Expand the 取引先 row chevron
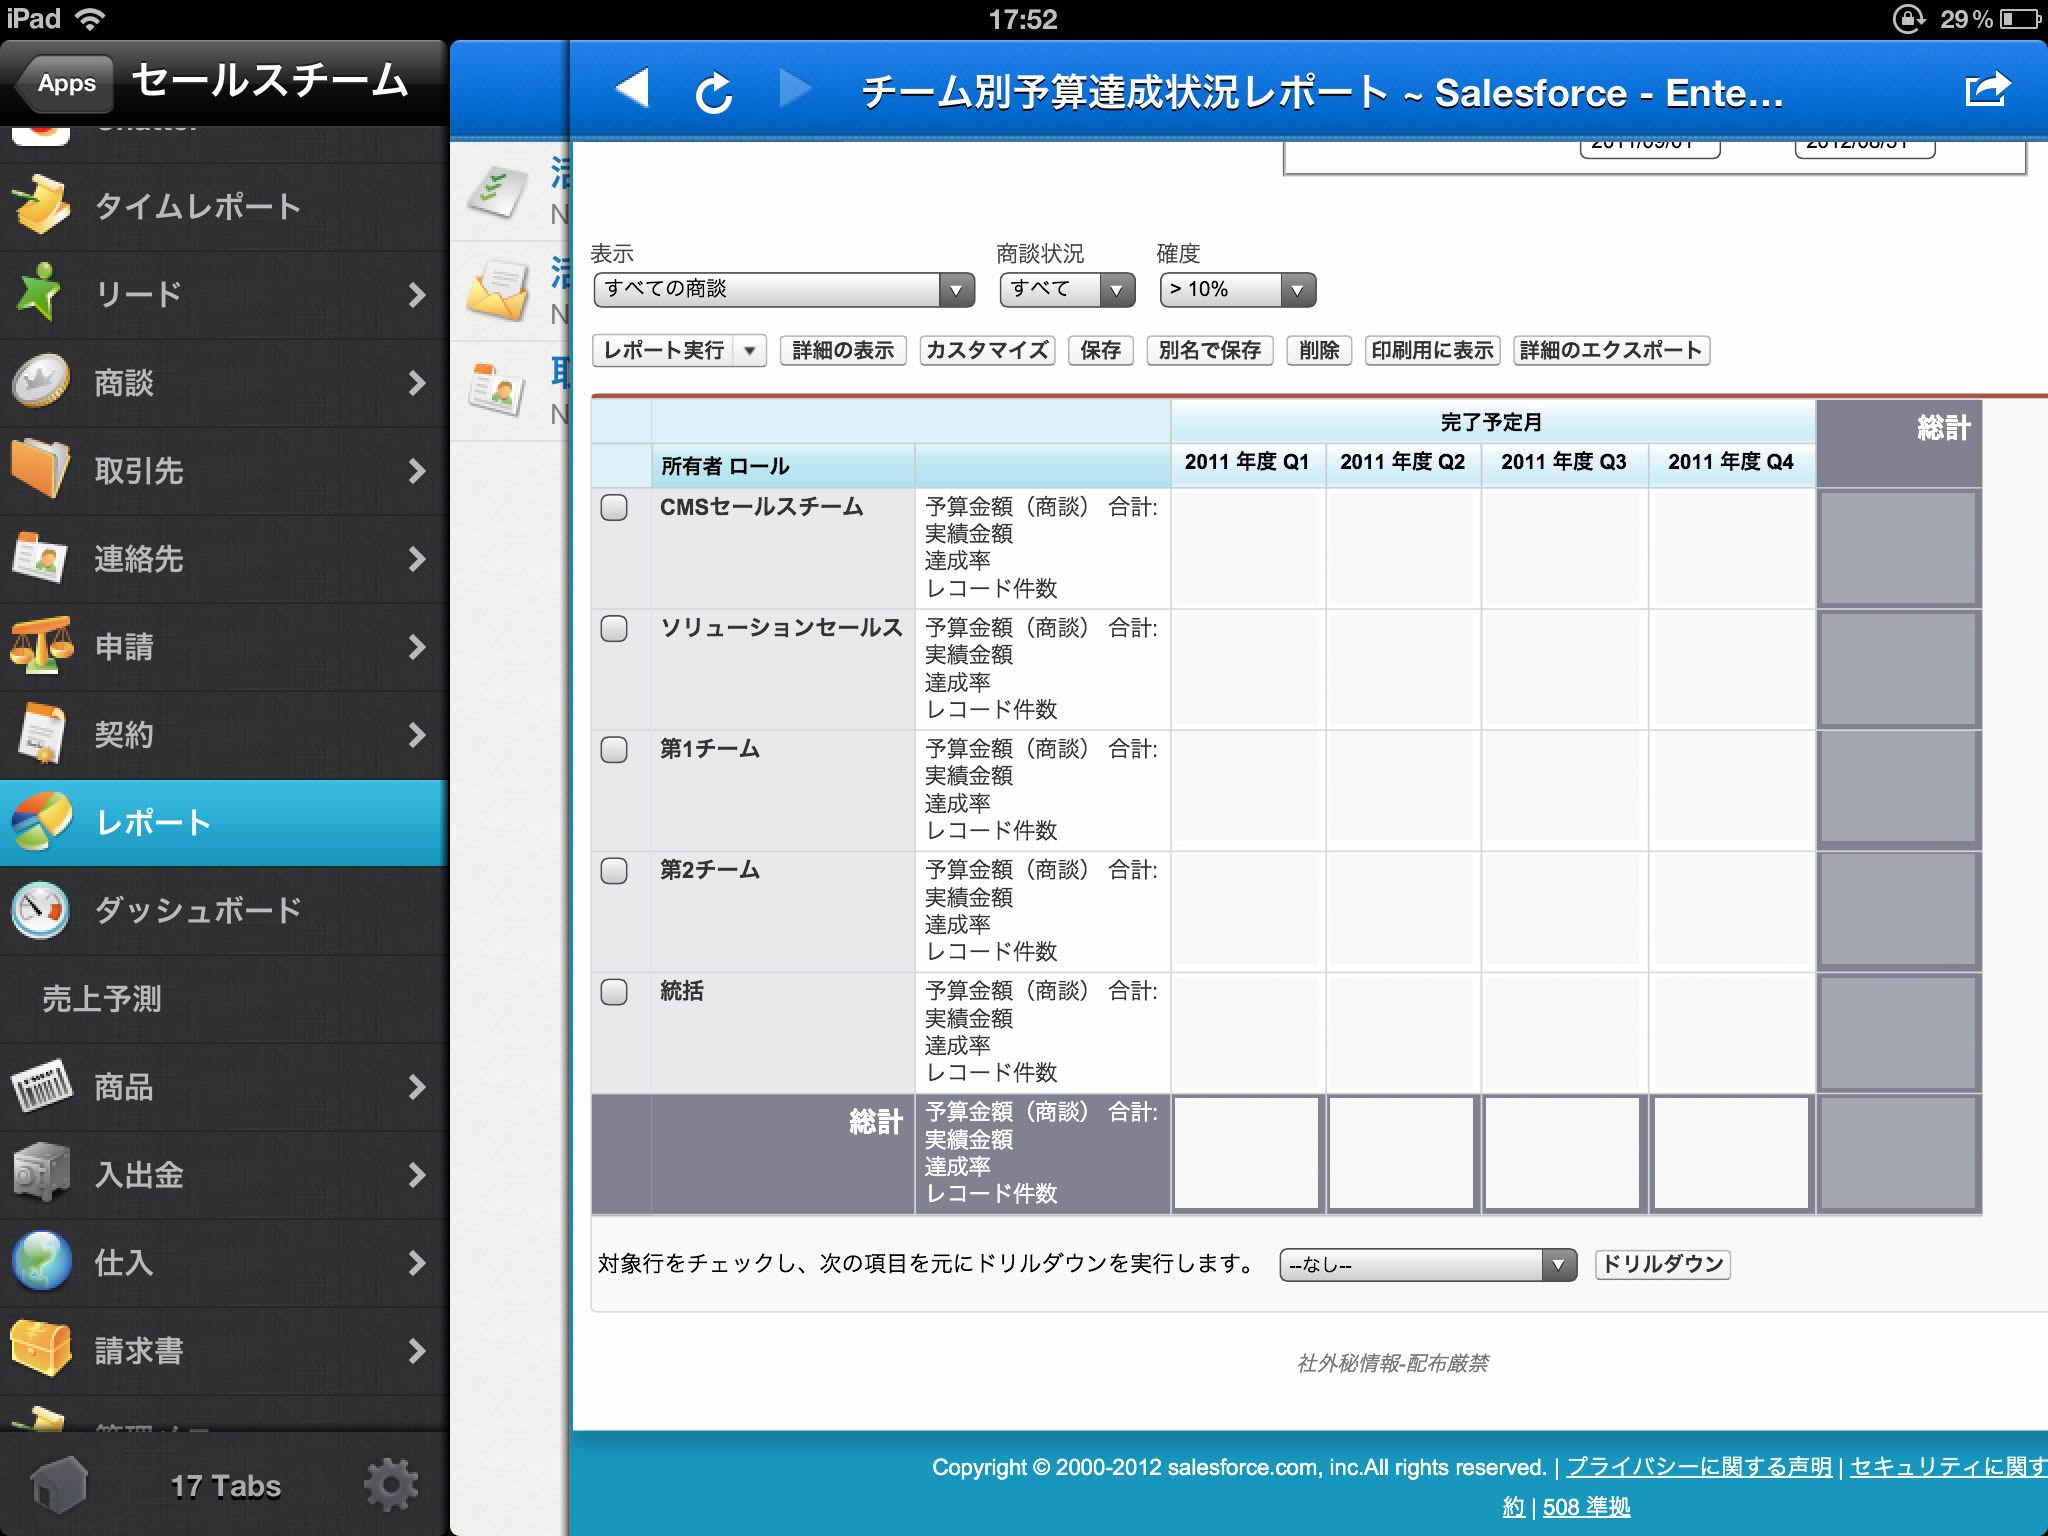The image size is (2048, 1536). (x=417, y=470)
